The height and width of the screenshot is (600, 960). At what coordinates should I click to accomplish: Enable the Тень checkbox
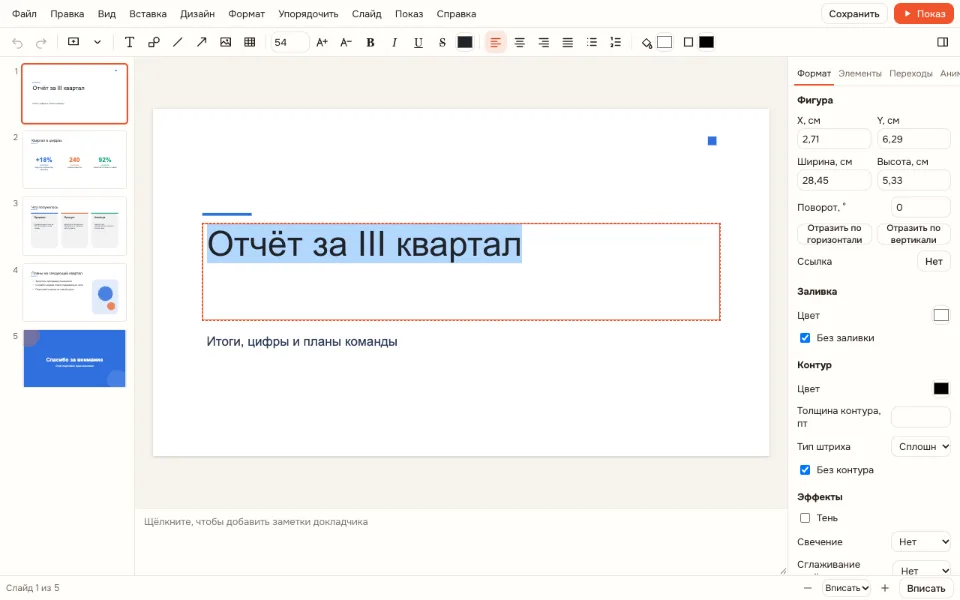click(x=804, y=518)
